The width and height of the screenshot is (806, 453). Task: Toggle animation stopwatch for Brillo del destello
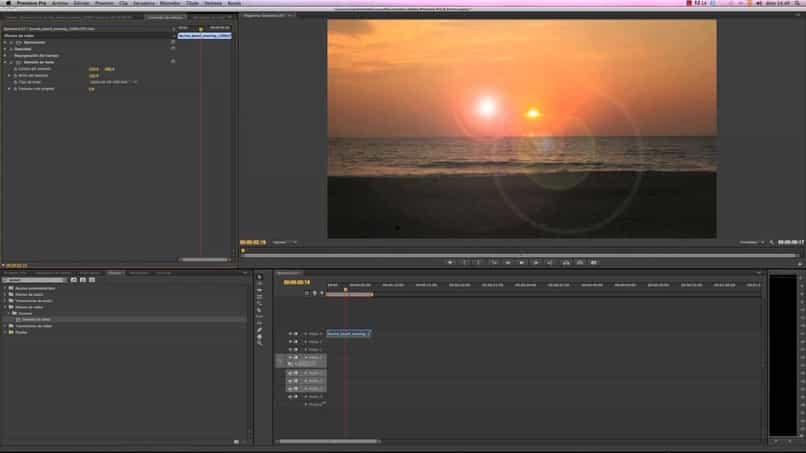[x=16, y=76]
